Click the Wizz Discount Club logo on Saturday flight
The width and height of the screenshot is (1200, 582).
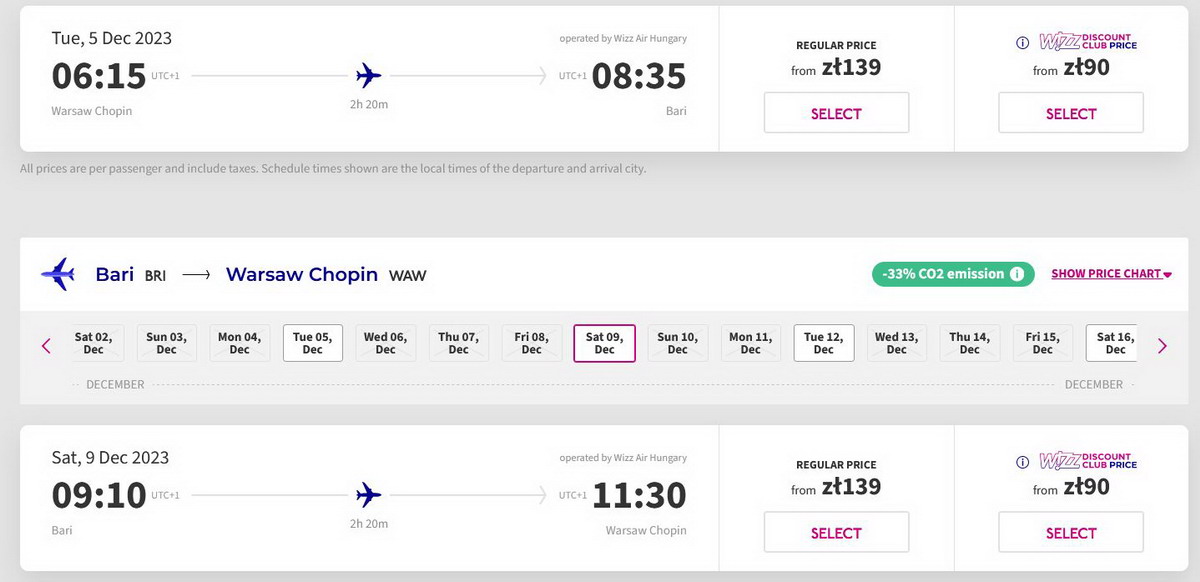1088,462
